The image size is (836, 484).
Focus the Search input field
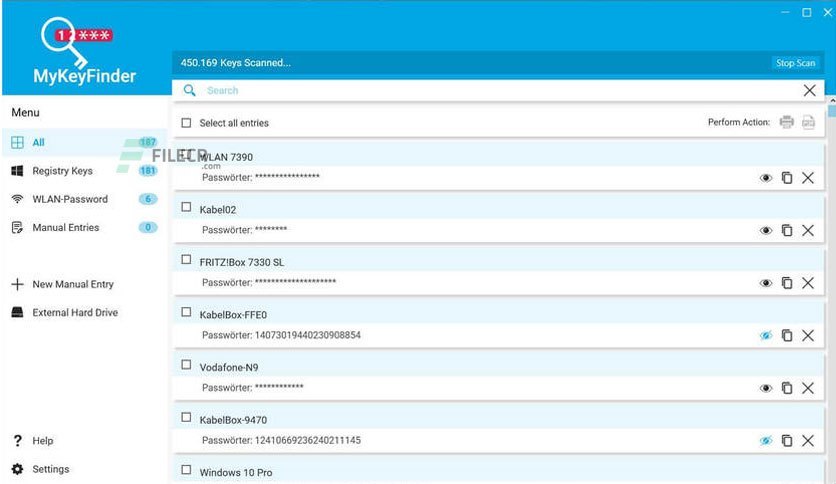(x=501, y=91)
